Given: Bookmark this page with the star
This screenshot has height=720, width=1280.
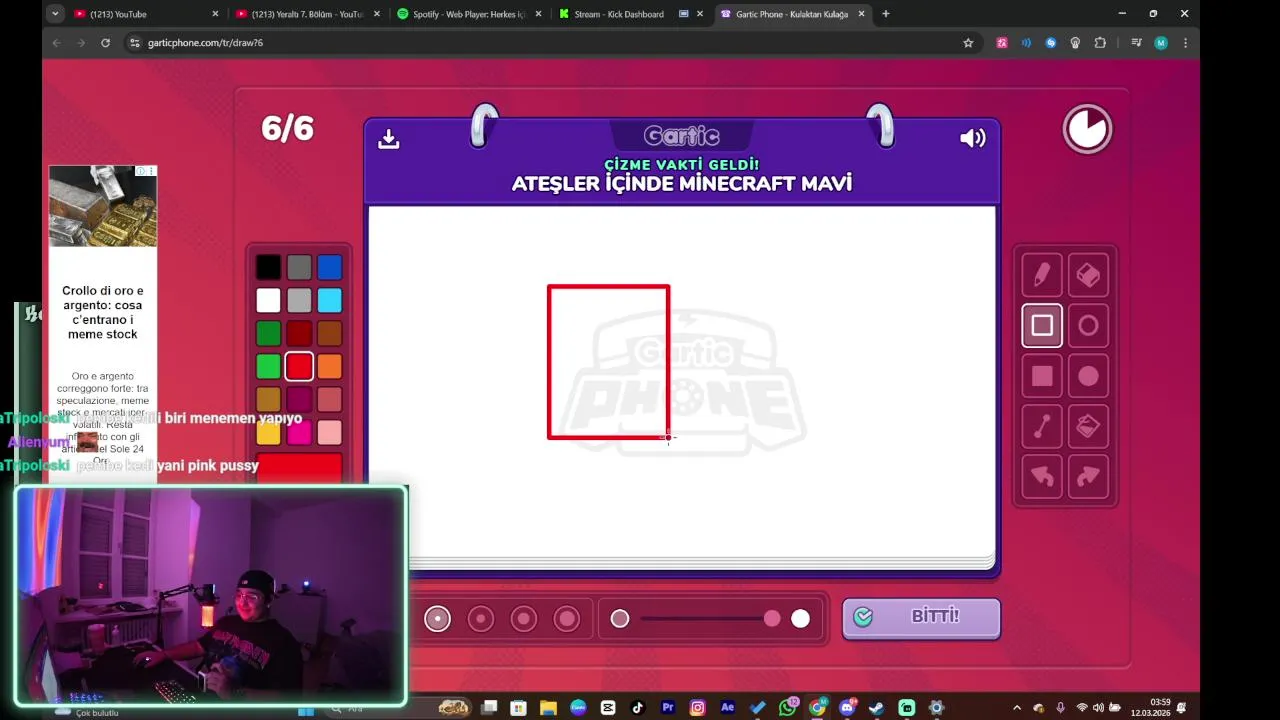Looking at the screenshot, I should click(968, 43).
